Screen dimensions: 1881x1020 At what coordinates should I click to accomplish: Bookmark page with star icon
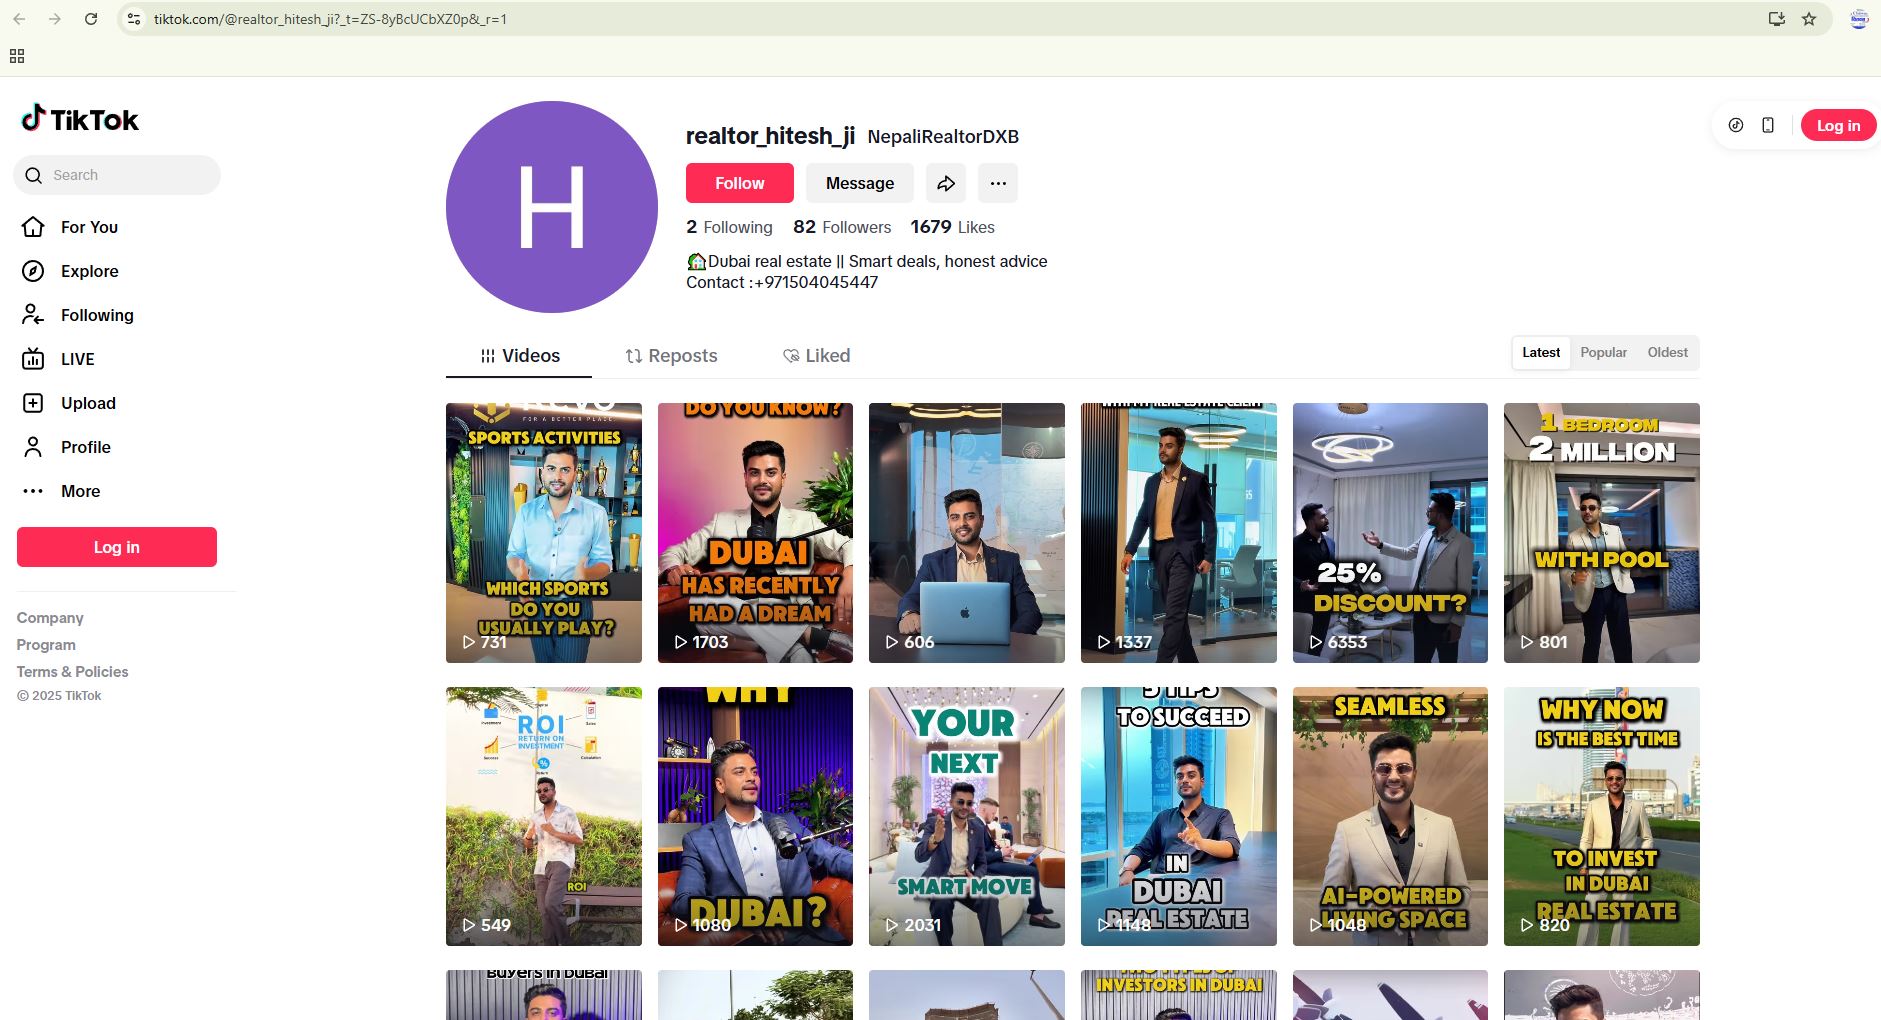pyautogui.click(x=1809, y=19)
